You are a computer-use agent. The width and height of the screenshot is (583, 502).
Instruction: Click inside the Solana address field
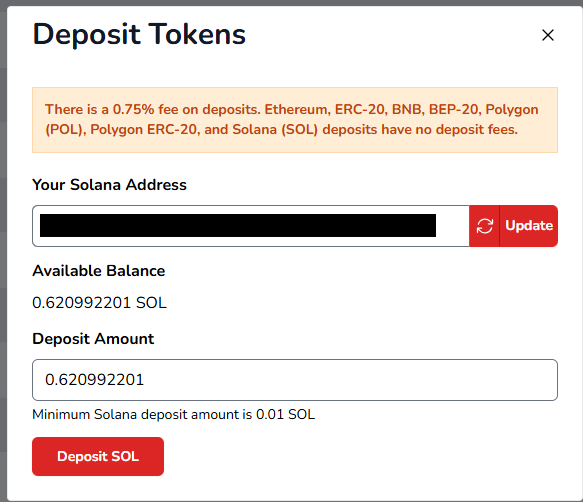pos(251,226)
